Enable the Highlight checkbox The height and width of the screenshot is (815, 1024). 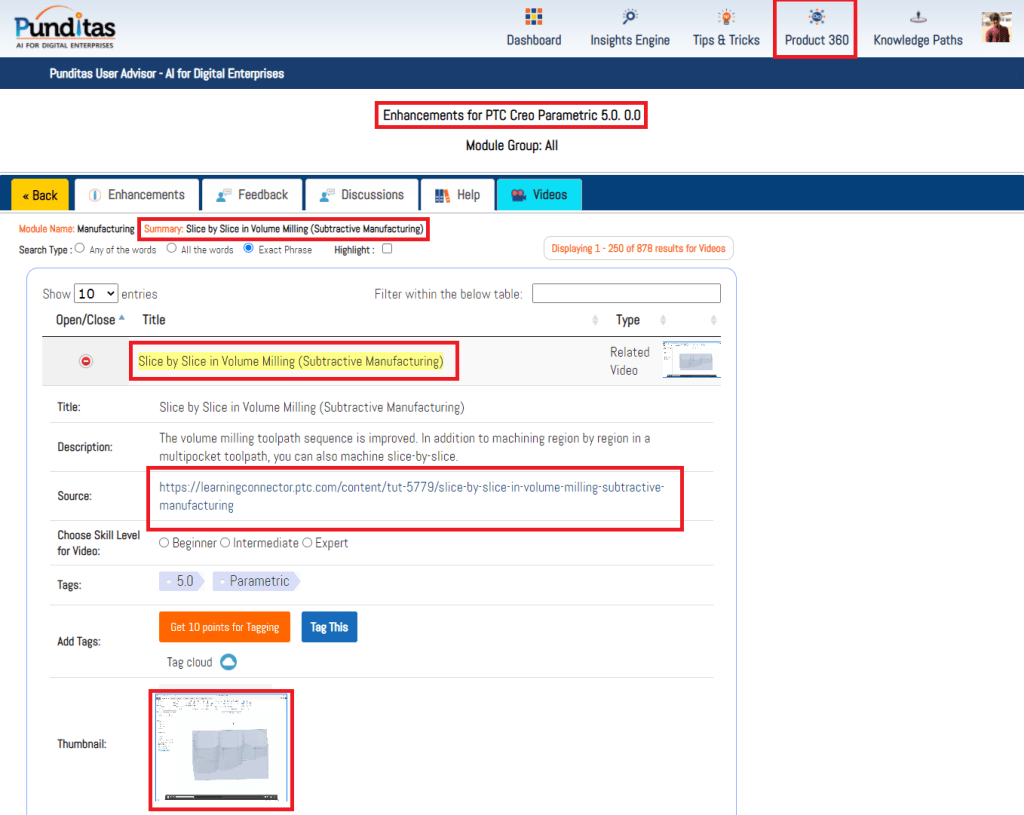pyautogui.click(x=387, y=250)
